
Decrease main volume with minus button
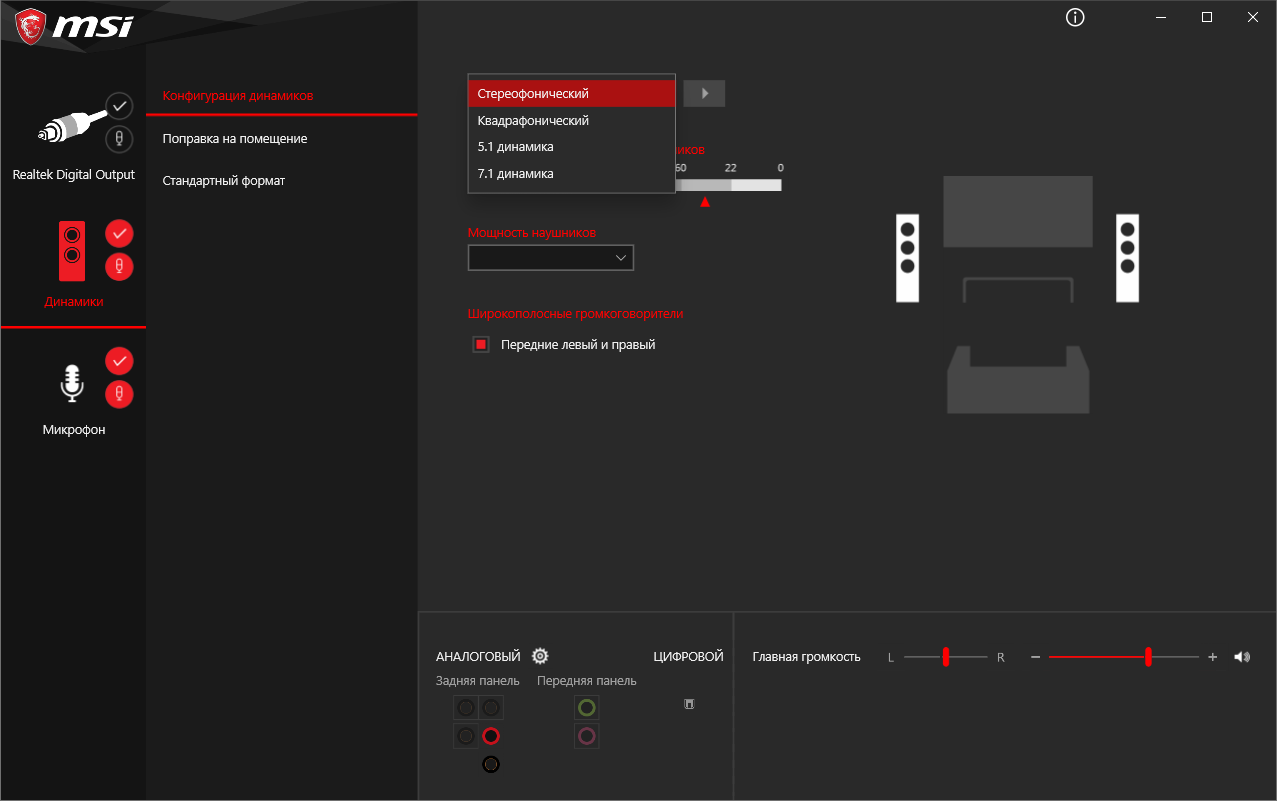coord(1035,657)
